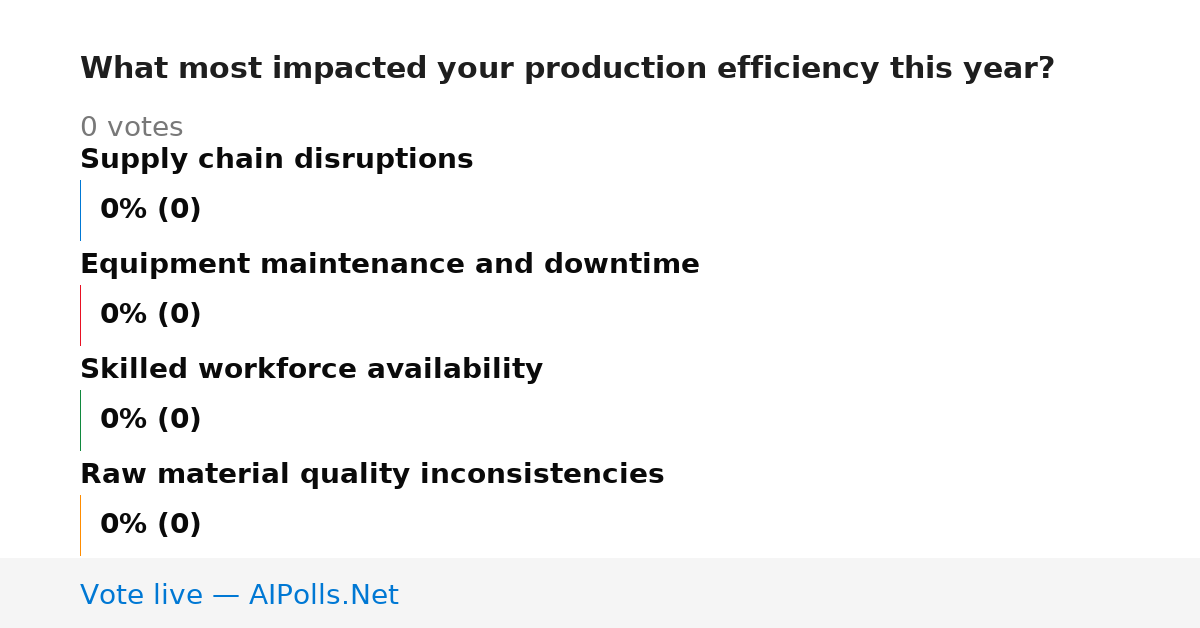Click '0% (0)' result for Skilled workforce
The height and width of the screenshot is (628, 1200).
[x=150, y=420]
